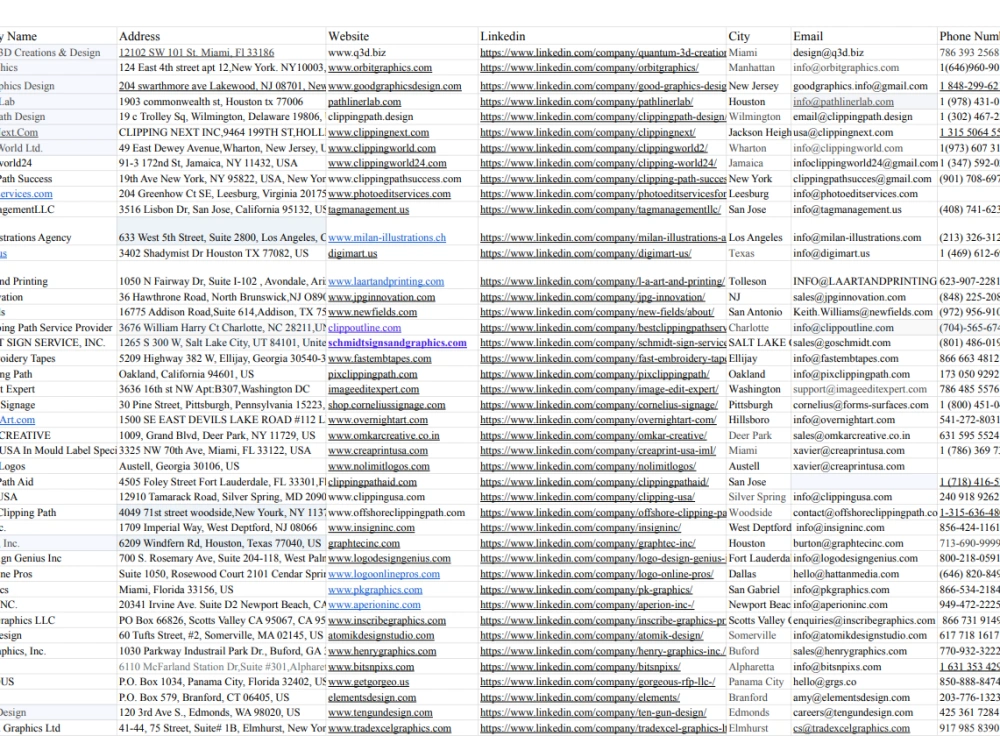Image resolution: width=1000 pixels, height=750 pixels.
Task: Click the cs@tradexcelgraphics.com email link
Action: [x=851, y=728]
